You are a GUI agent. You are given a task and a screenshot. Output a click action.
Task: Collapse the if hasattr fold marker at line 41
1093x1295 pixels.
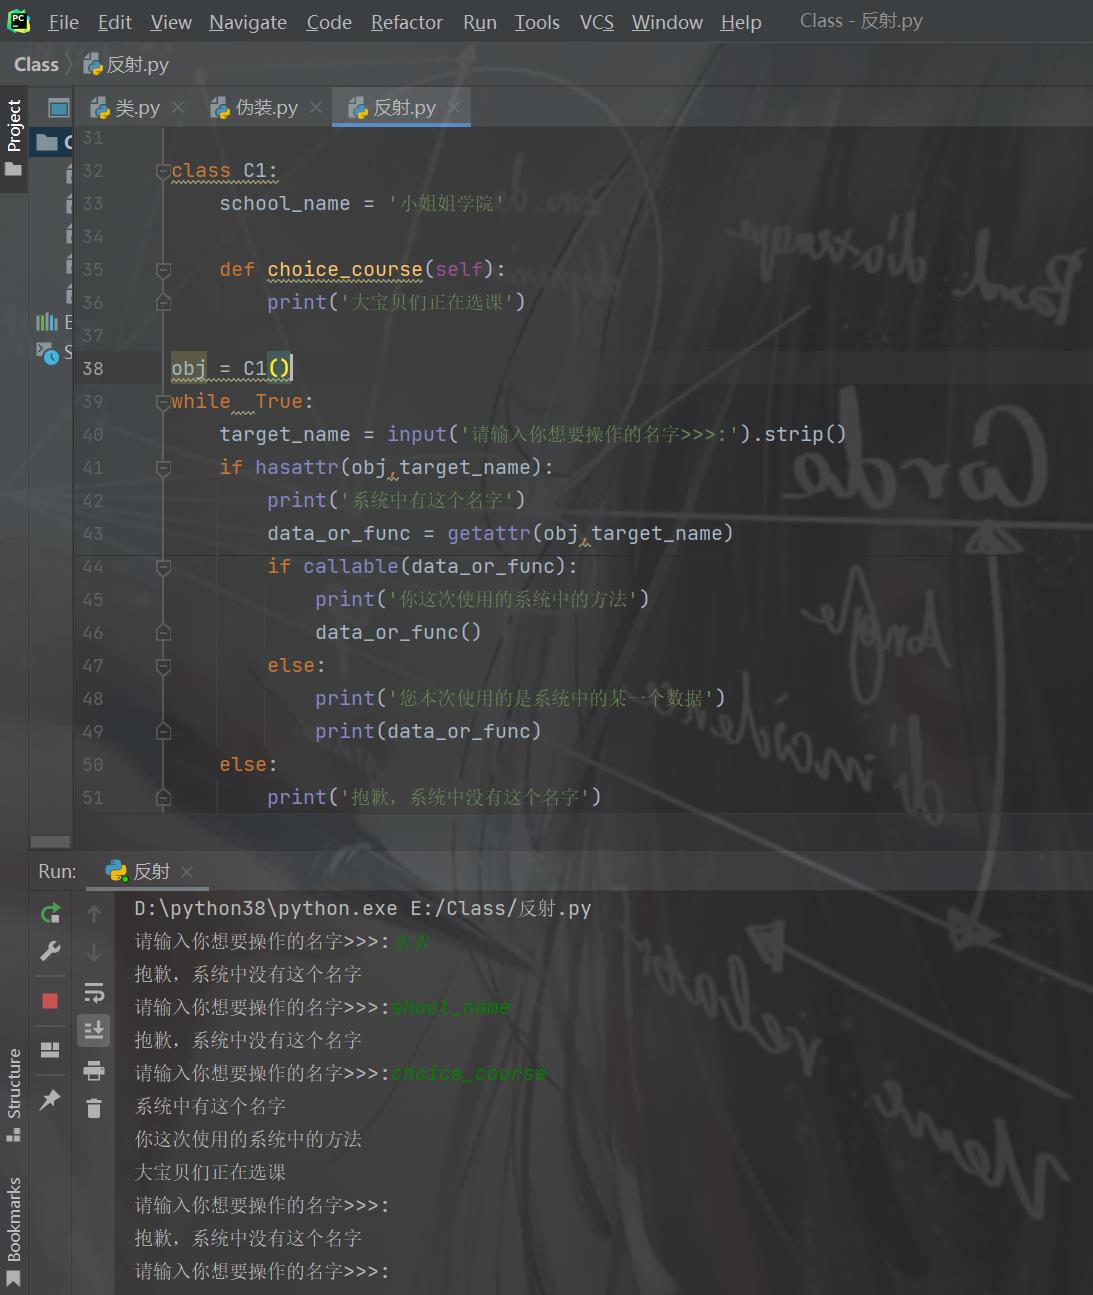coord(163,468)
